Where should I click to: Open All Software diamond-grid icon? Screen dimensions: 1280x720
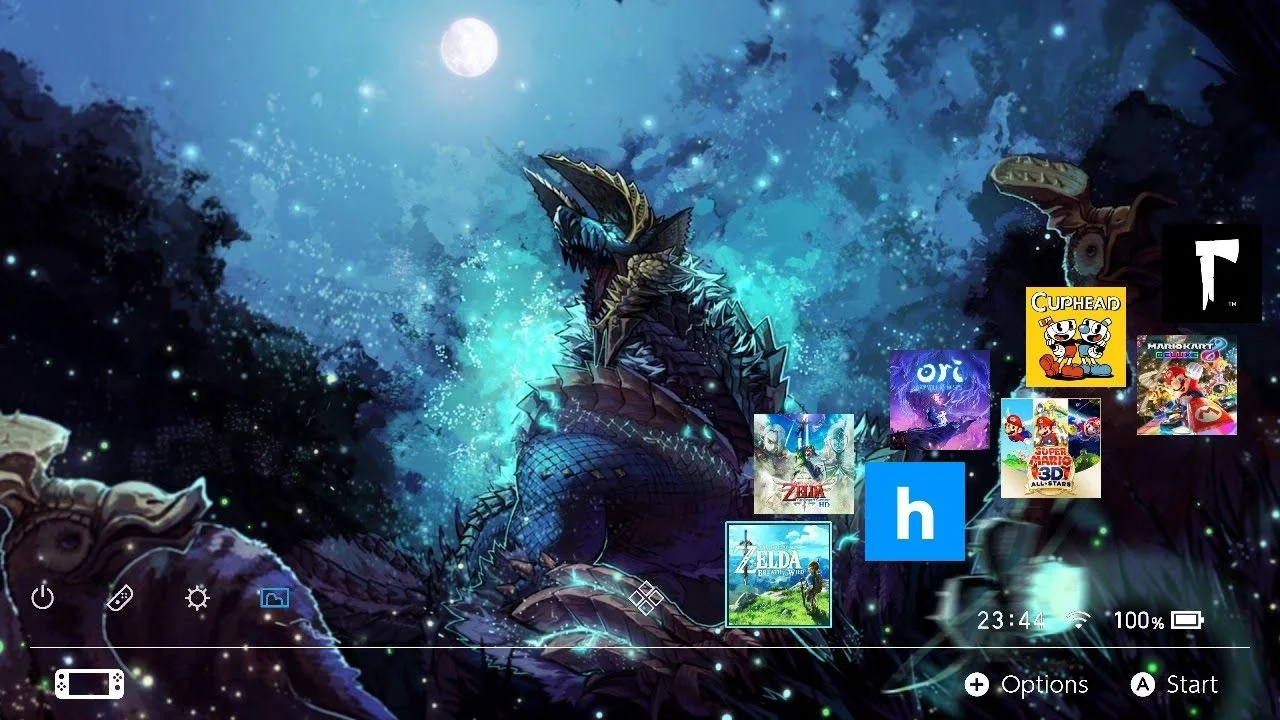(647, 599)
